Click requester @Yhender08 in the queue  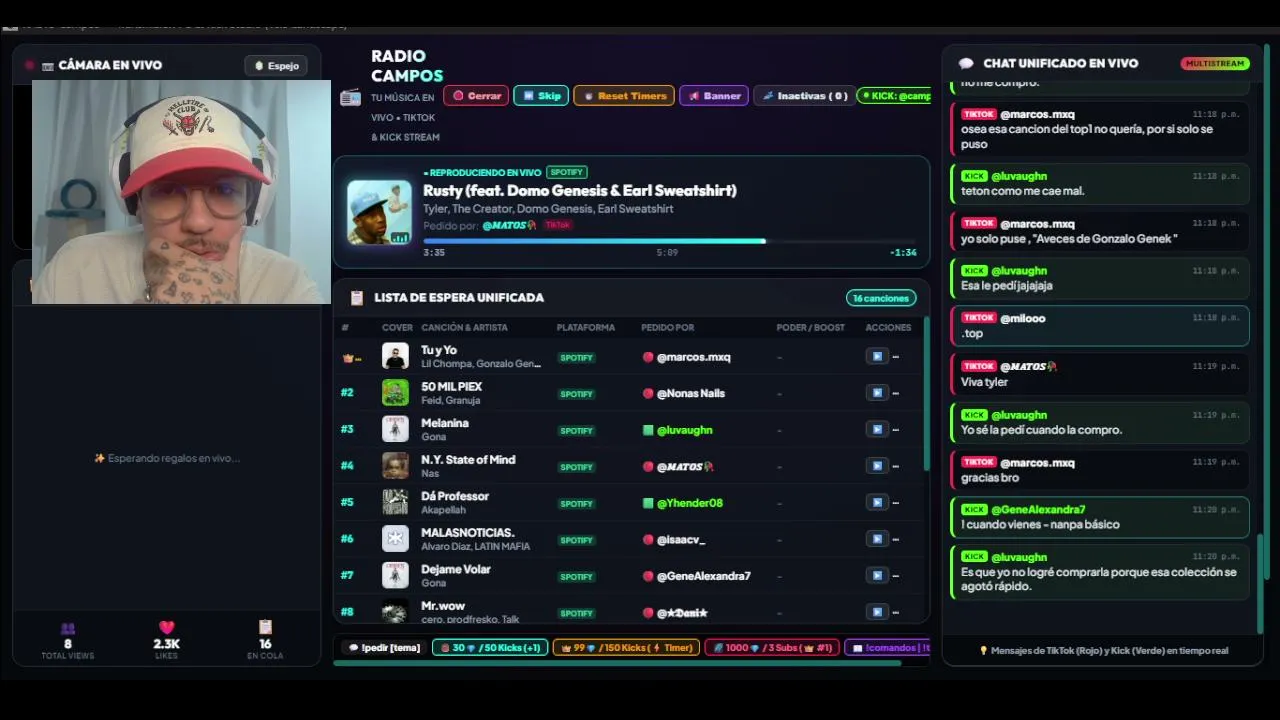point(690,503)
